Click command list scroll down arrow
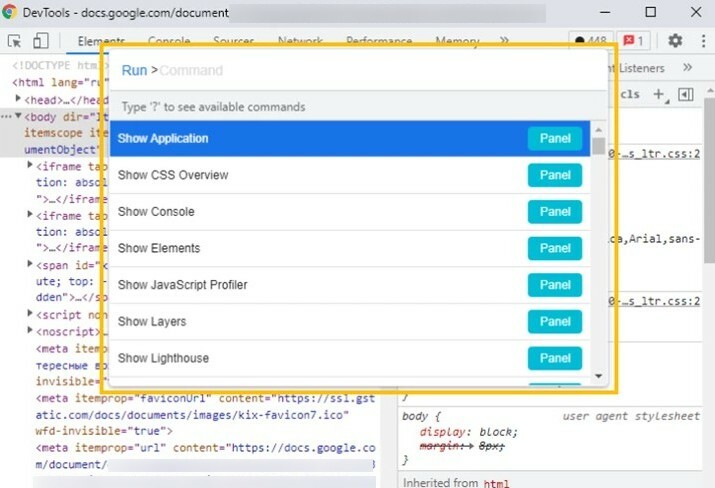 599,376
